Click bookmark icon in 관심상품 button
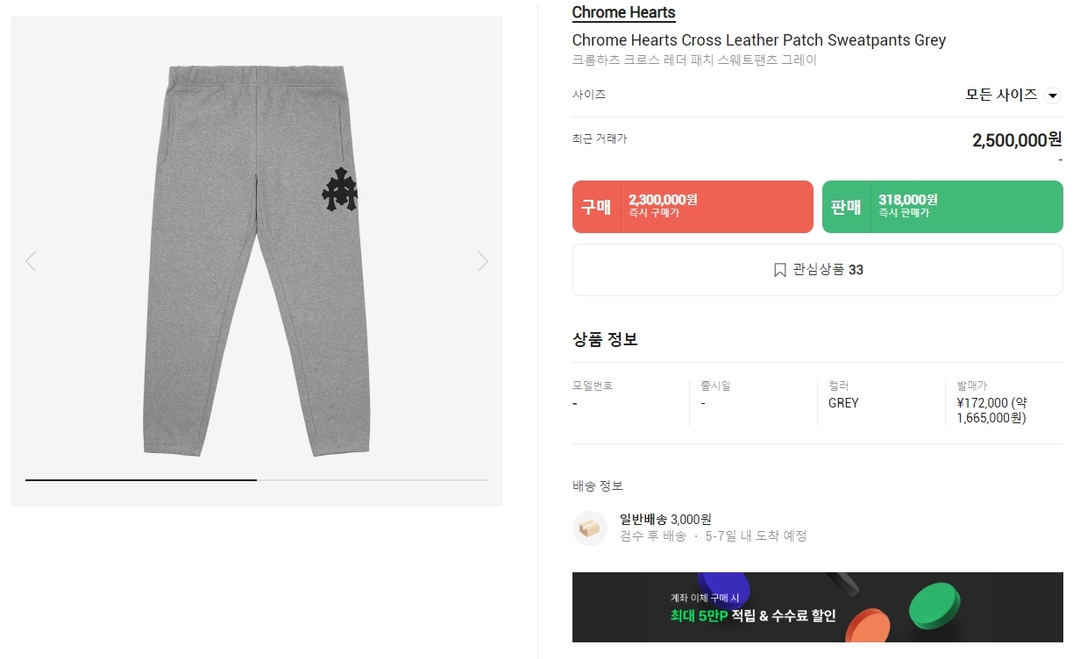 coord(780,270)
